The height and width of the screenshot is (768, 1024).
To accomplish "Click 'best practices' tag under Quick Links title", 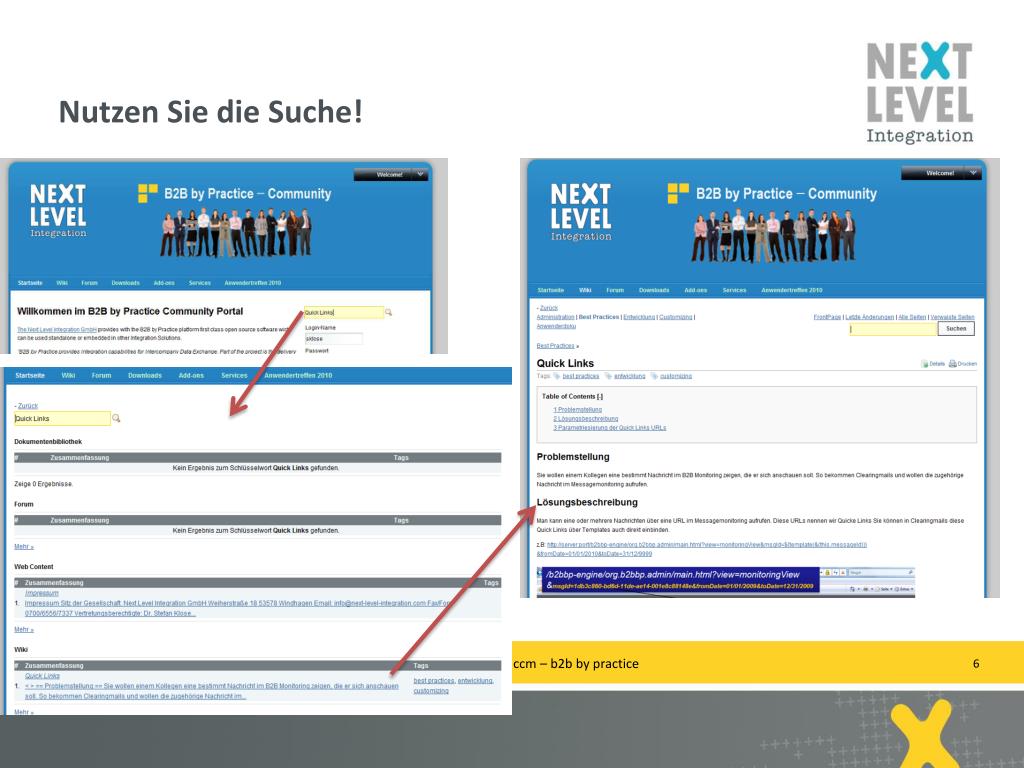I will click(581, 376).
